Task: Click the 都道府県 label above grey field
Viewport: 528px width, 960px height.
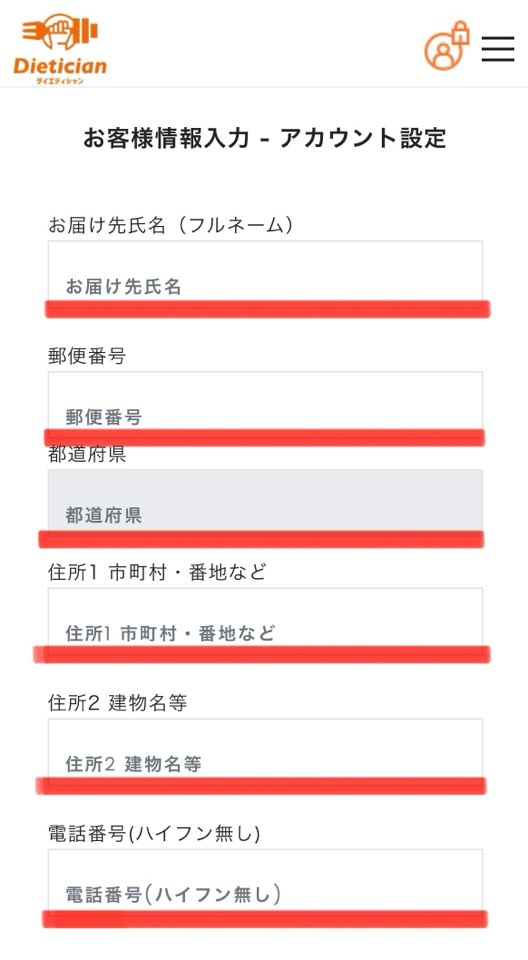Action: click(87, 454)
